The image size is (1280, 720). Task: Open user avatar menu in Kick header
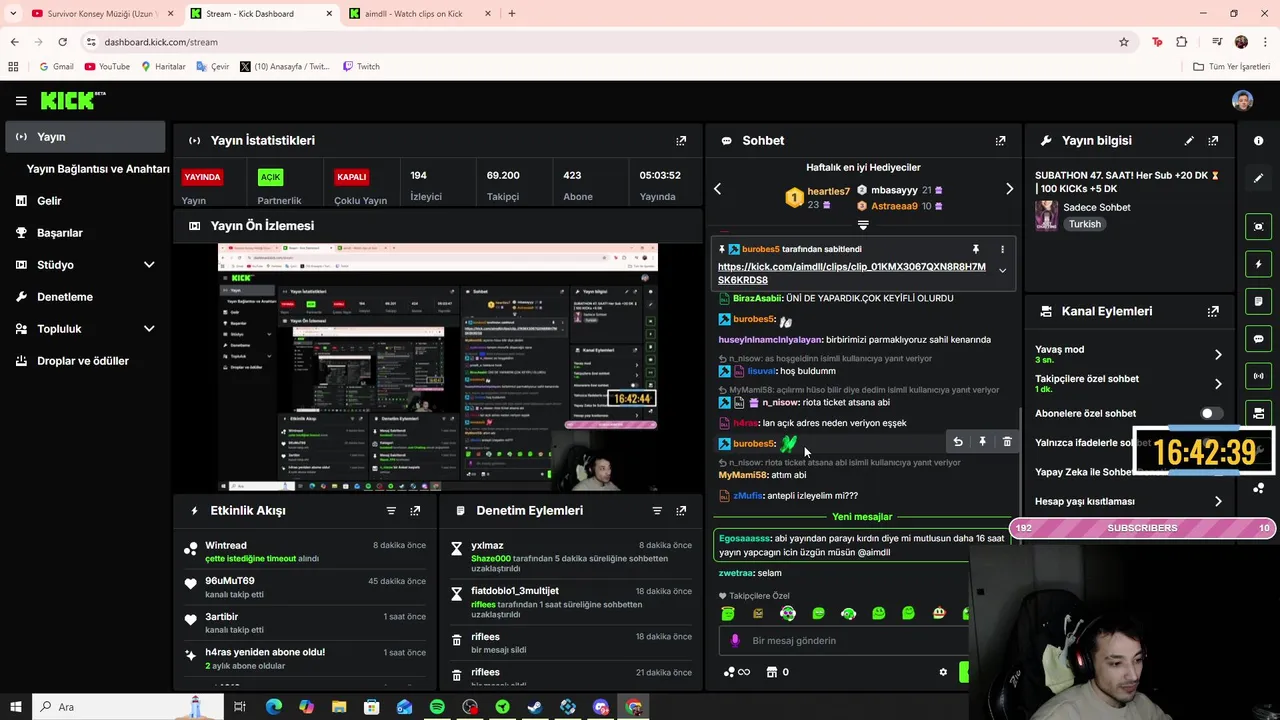pos(1242,101)
